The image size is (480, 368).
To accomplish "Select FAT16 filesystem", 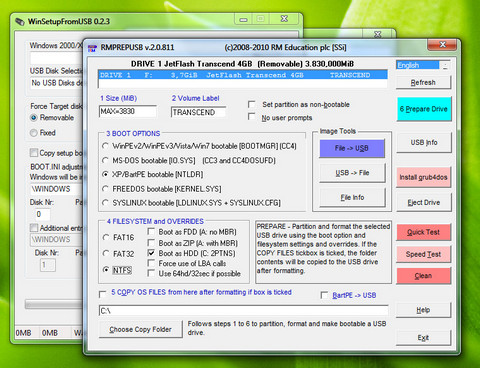I will coord(106,237).
